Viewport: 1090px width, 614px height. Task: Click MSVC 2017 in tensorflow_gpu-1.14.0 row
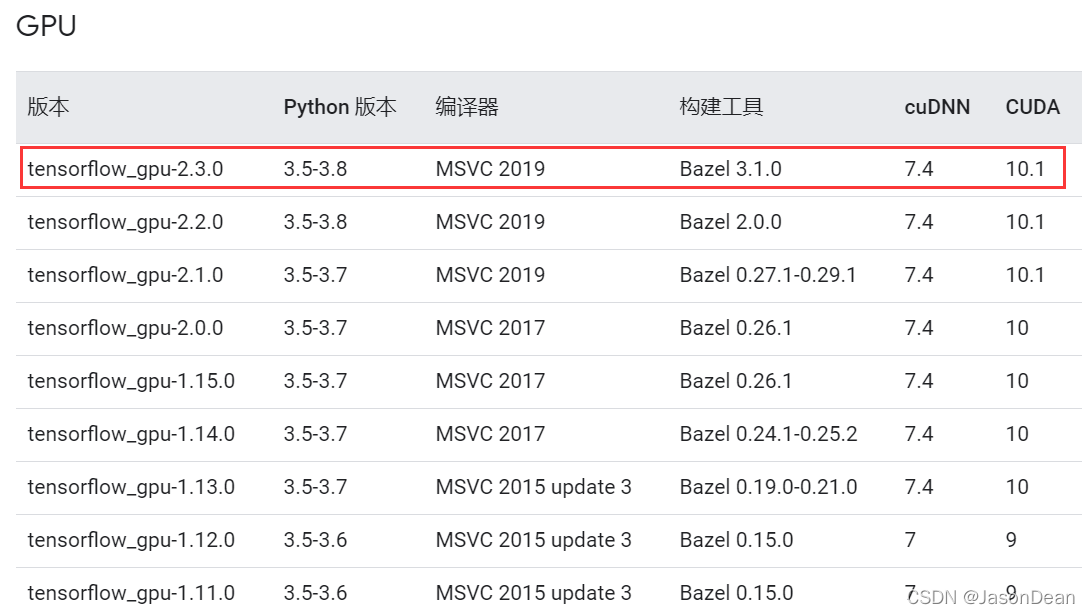[491, 434]
